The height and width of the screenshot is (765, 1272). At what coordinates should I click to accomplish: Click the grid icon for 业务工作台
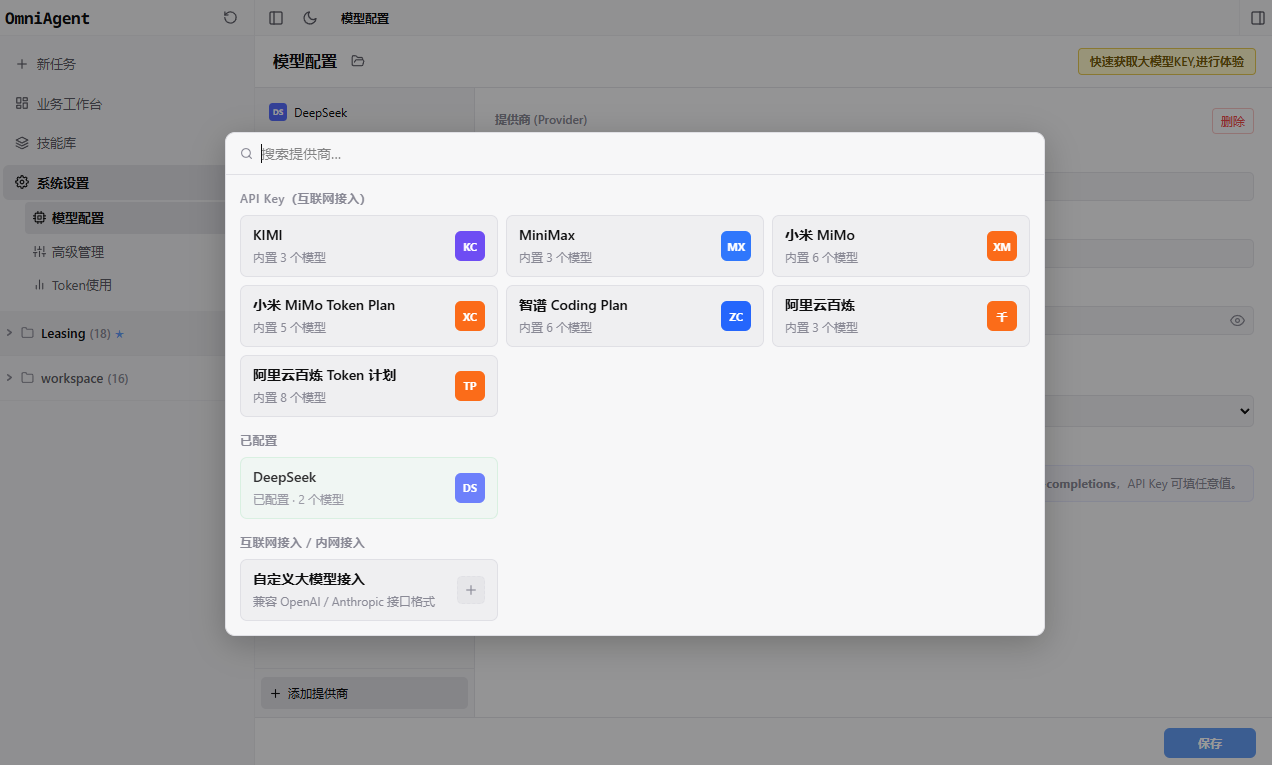point(22,103)
